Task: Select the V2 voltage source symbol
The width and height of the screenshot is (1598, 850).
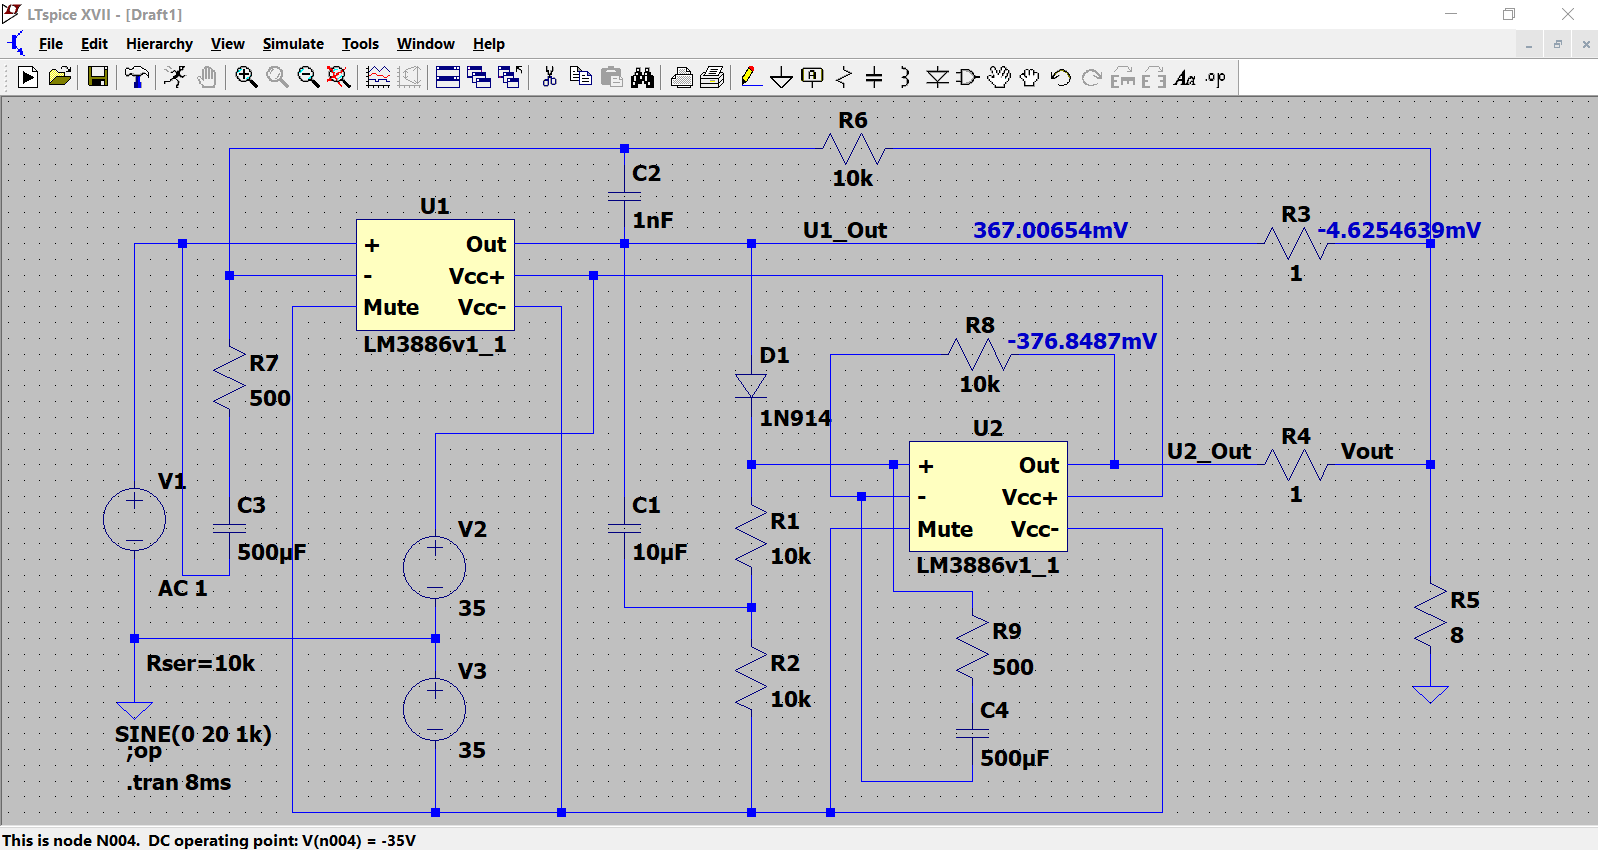Action: [434, 567]
